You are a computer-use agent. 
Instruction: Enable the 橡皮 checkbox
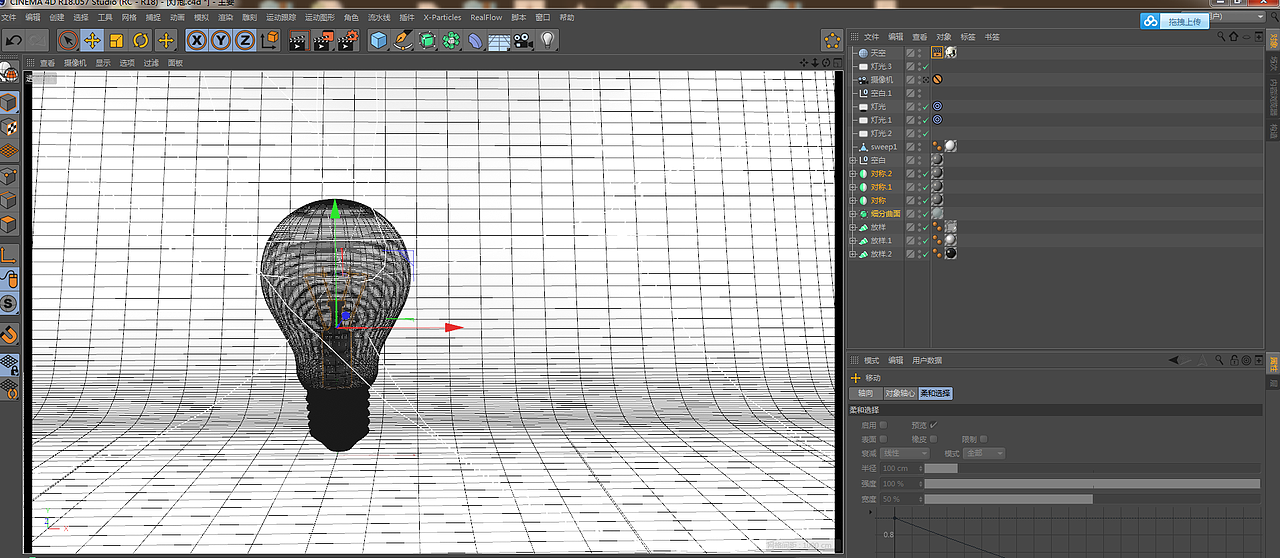click(x=934, y=439)
